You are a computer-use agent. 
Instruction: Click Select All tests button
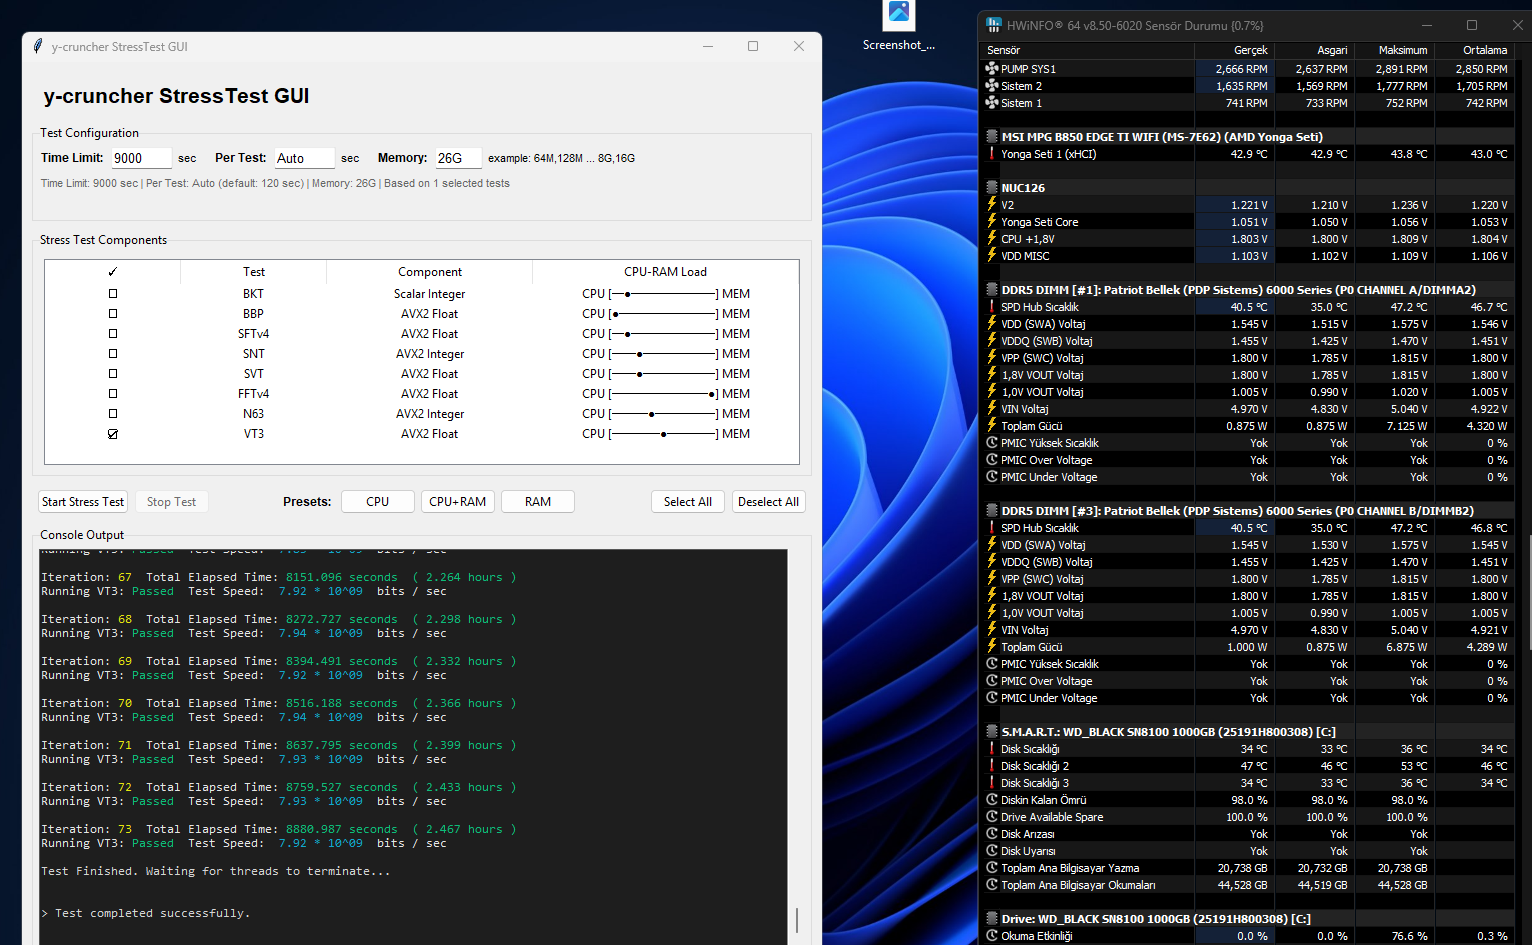coord(688,502)
